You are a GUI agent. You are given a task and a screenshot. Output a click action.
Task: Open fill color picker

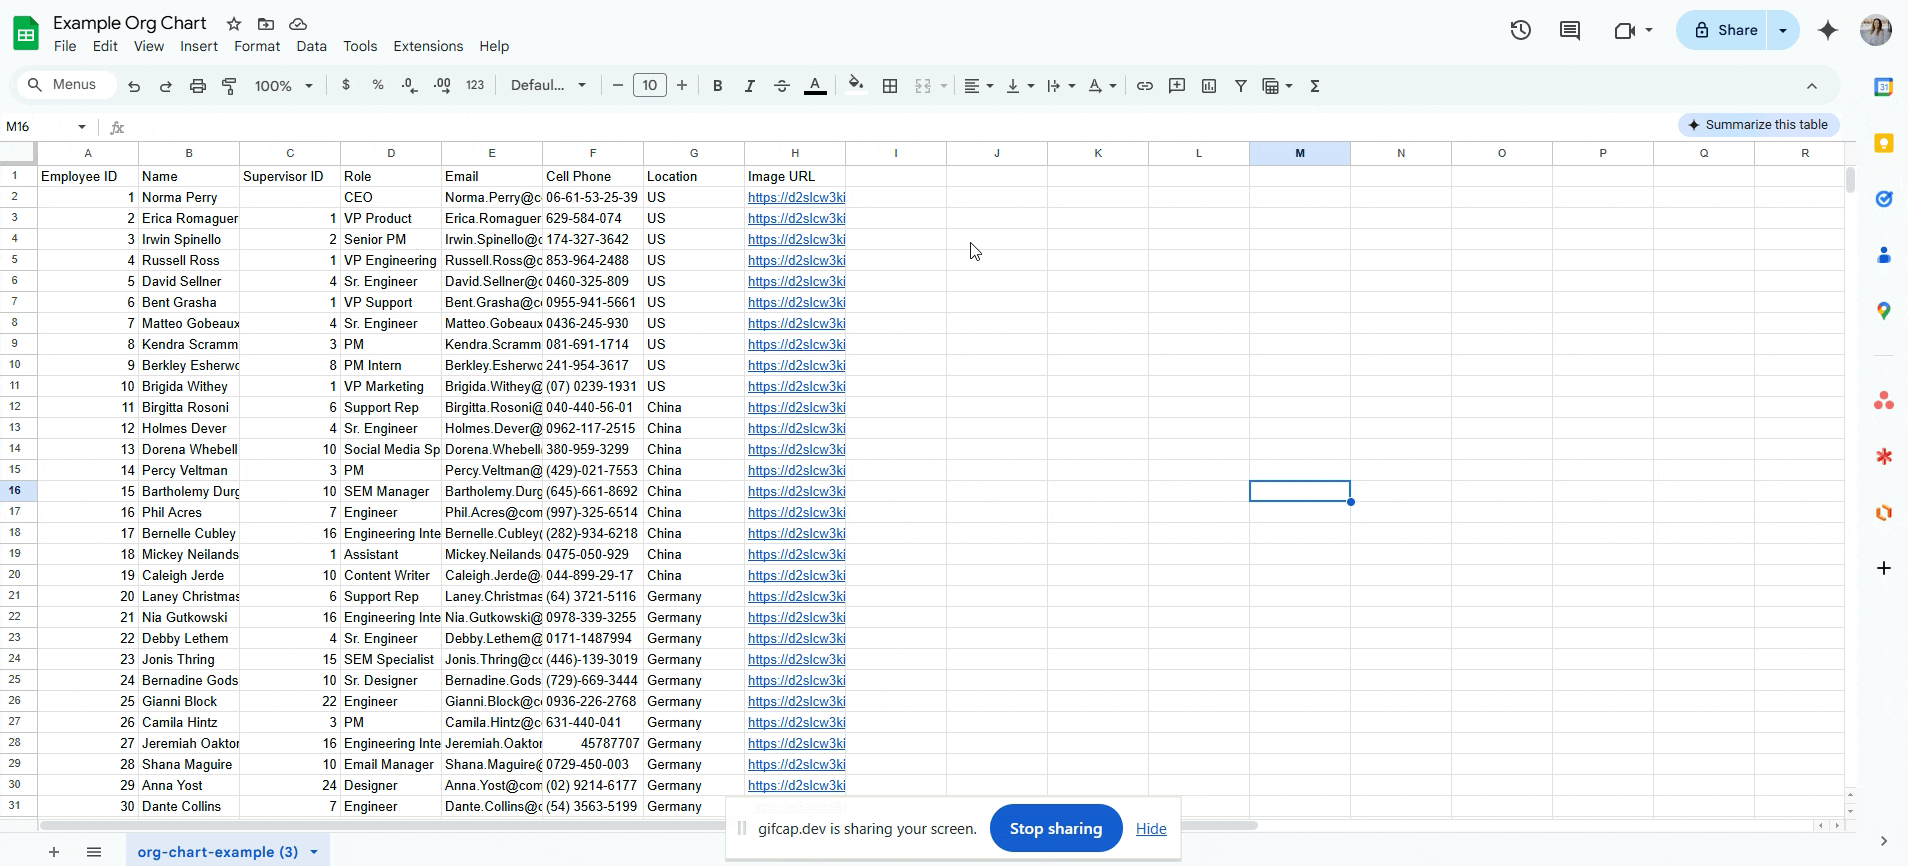coord(855,84)
